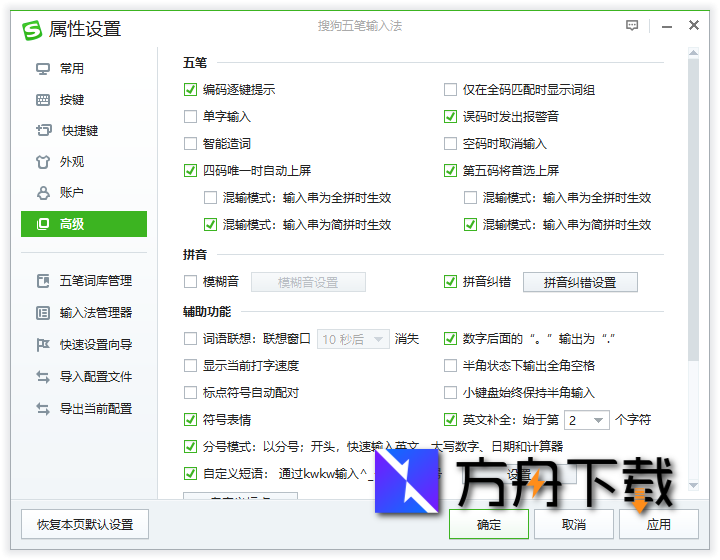
Task: Select 导入配置文件
Action: [x=84, y=377]
